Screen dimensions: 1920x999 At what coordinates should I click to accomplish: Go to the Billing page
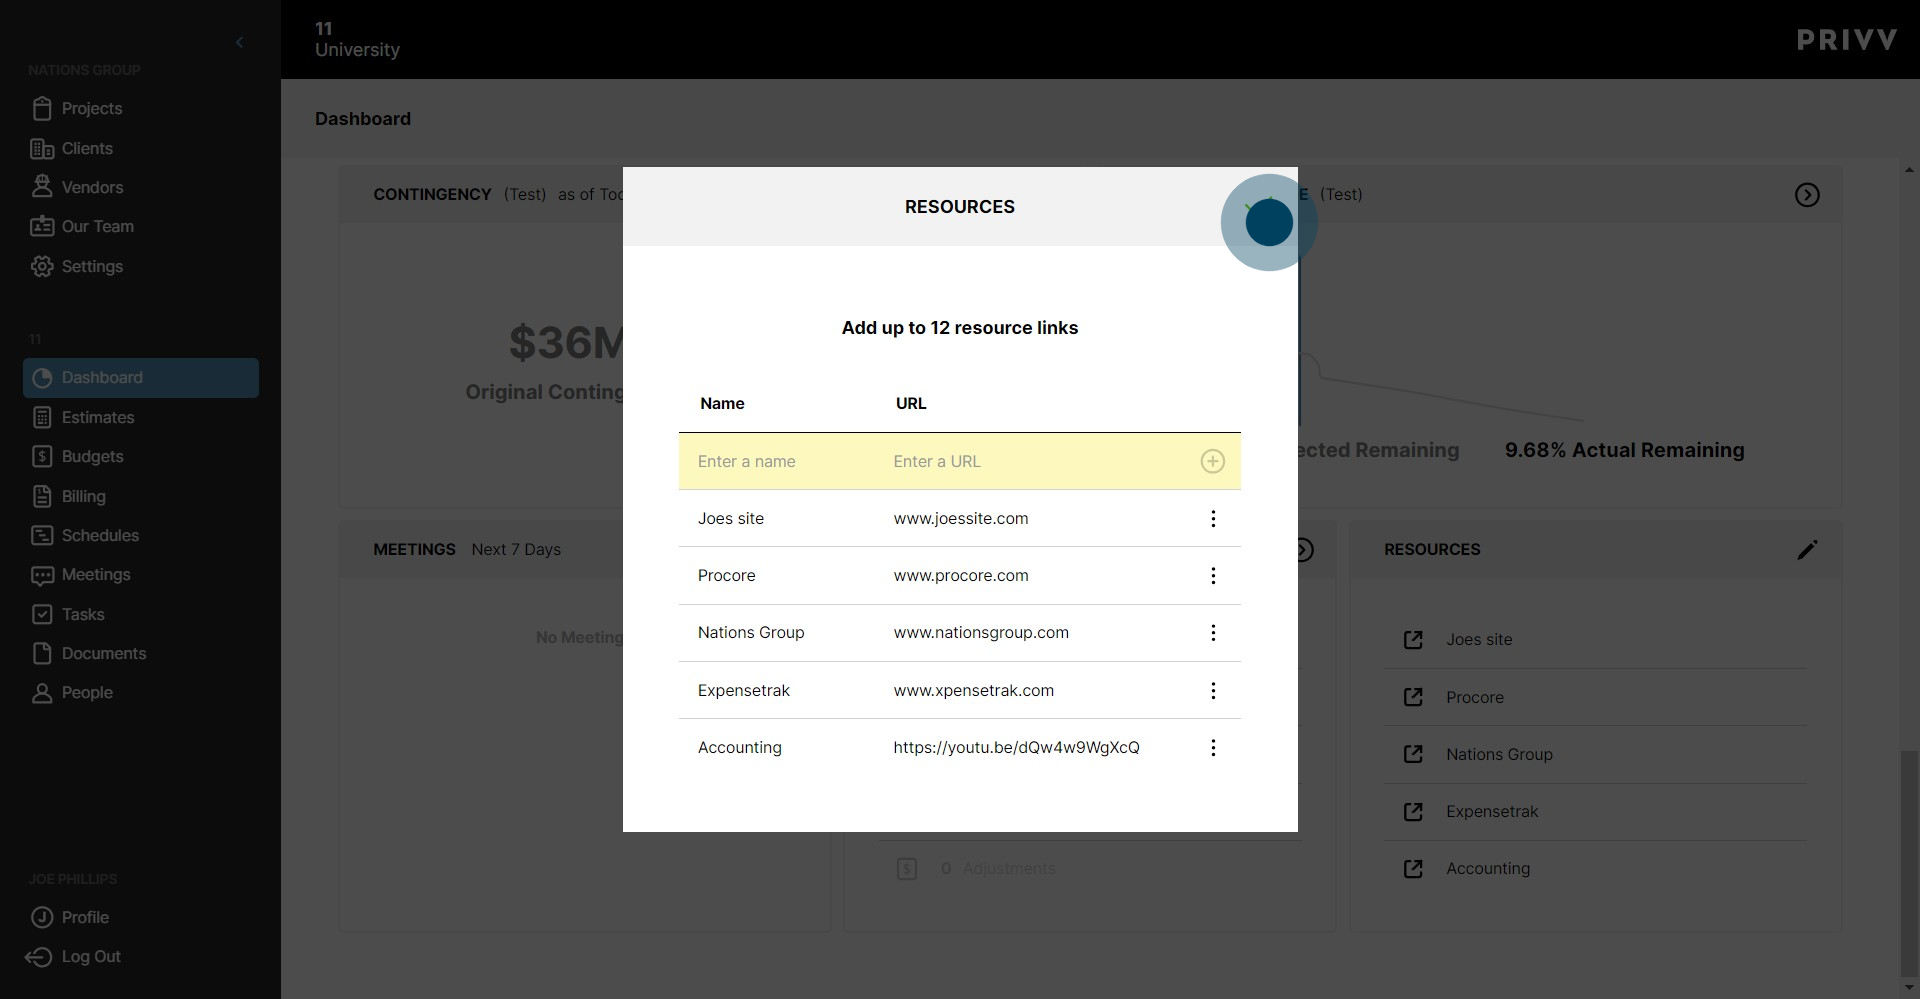pos(83,496)
